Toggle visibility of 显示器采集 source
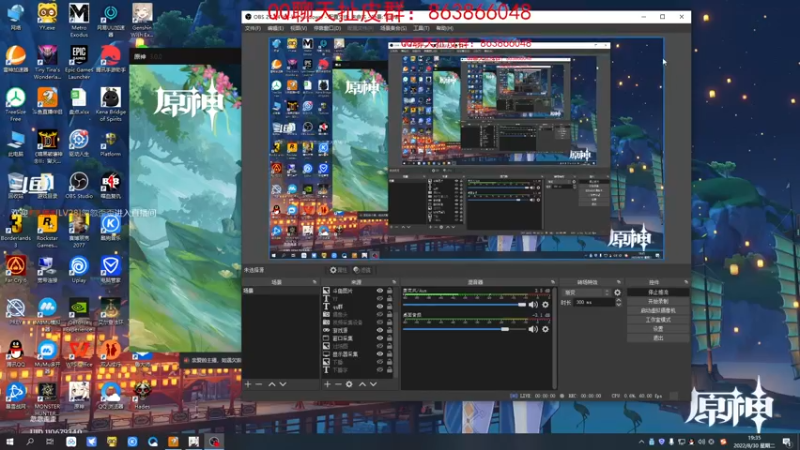 pos(380,354)
